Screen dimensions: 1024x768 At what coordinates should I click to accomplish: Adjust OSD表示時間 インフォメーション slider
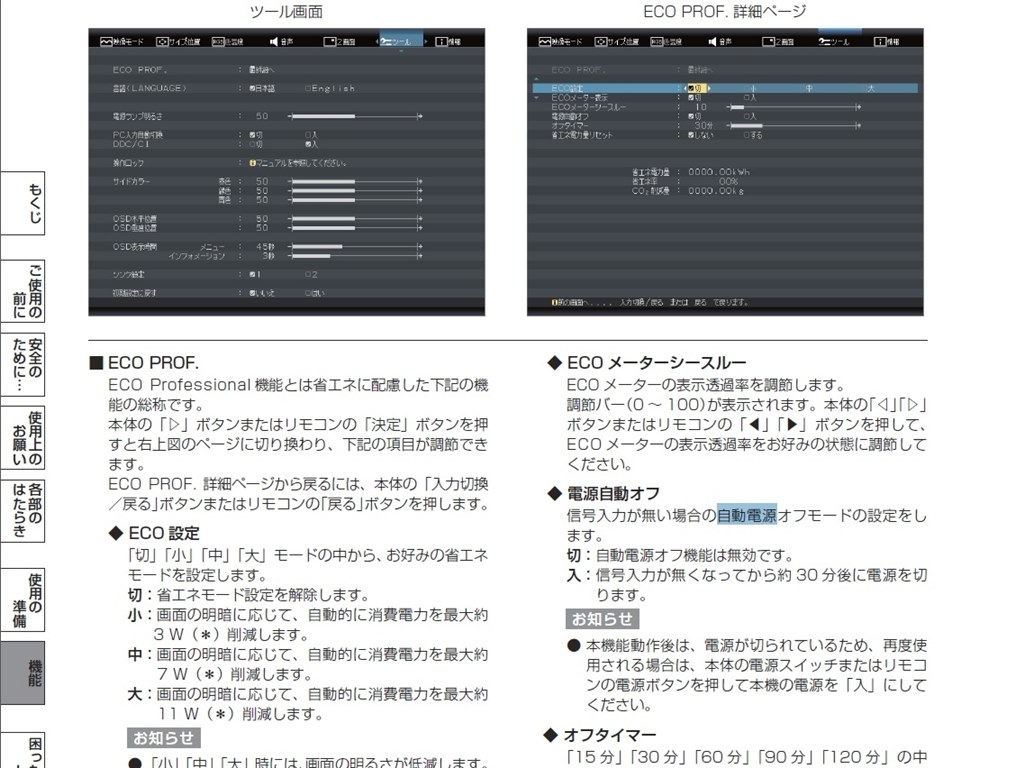tap(355, 256)
